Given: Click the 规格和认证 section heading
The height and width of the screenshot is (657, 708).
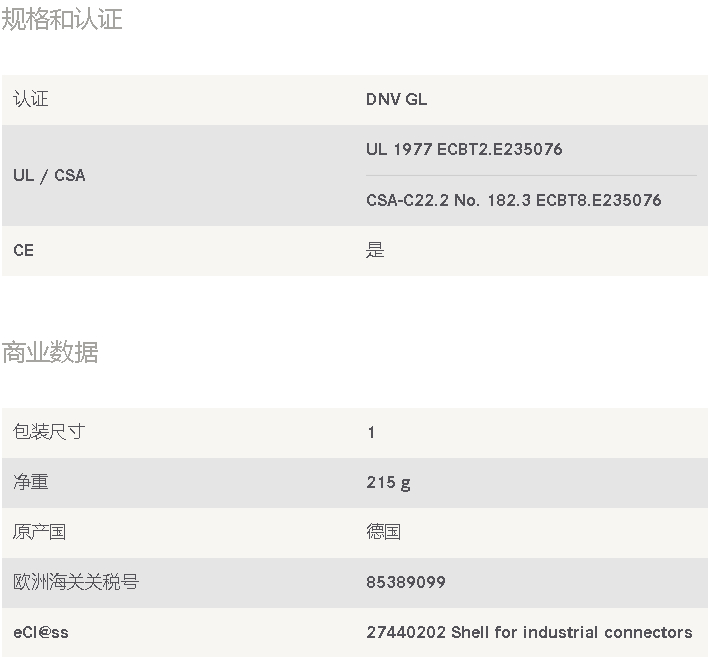Looking at the screenshot, I should point(62,19).
